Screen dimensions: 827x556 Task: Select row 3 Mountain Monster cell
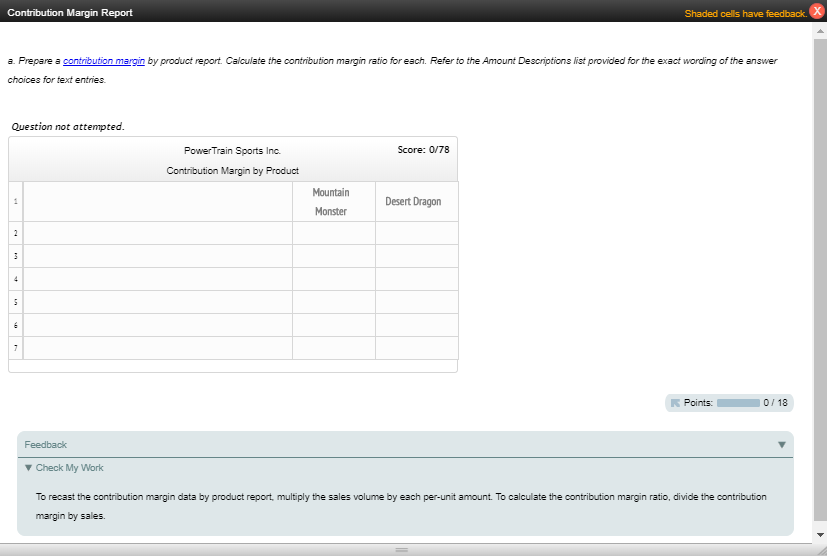[334, 256]
